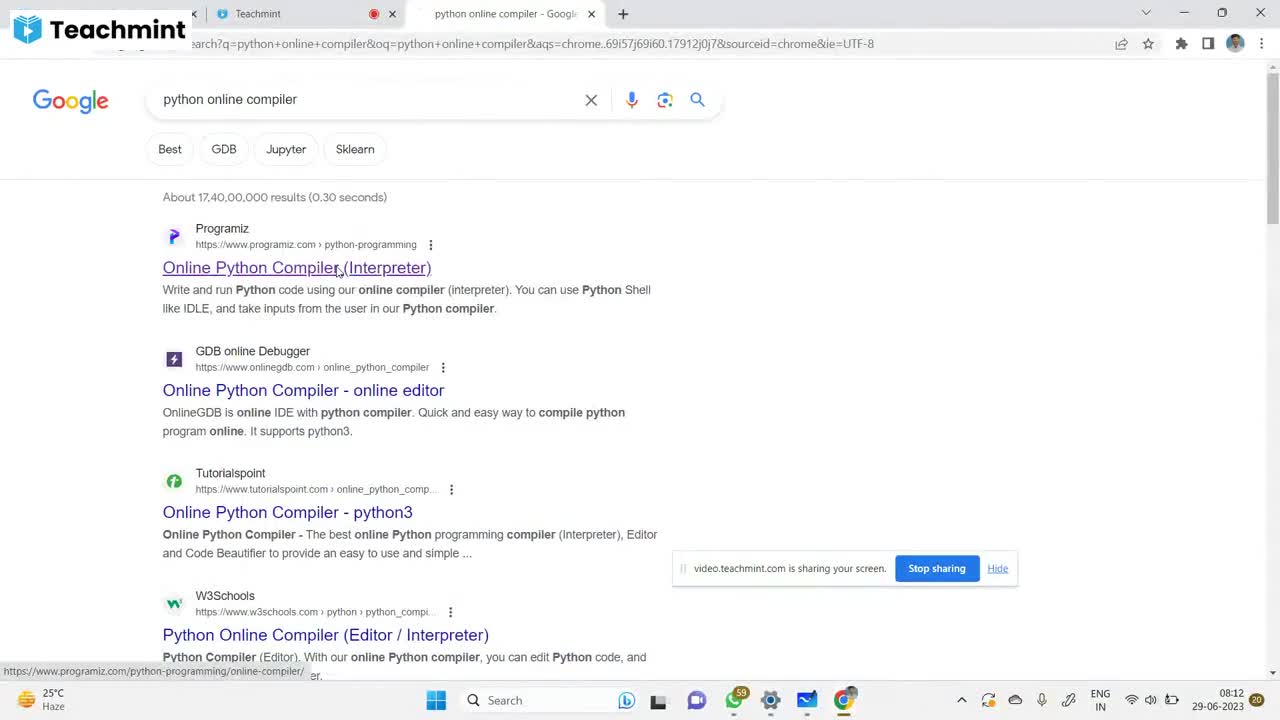The image size is (1280, 720).
Task: Open the microphone tray icon
Action: [x=1042, y=700]
